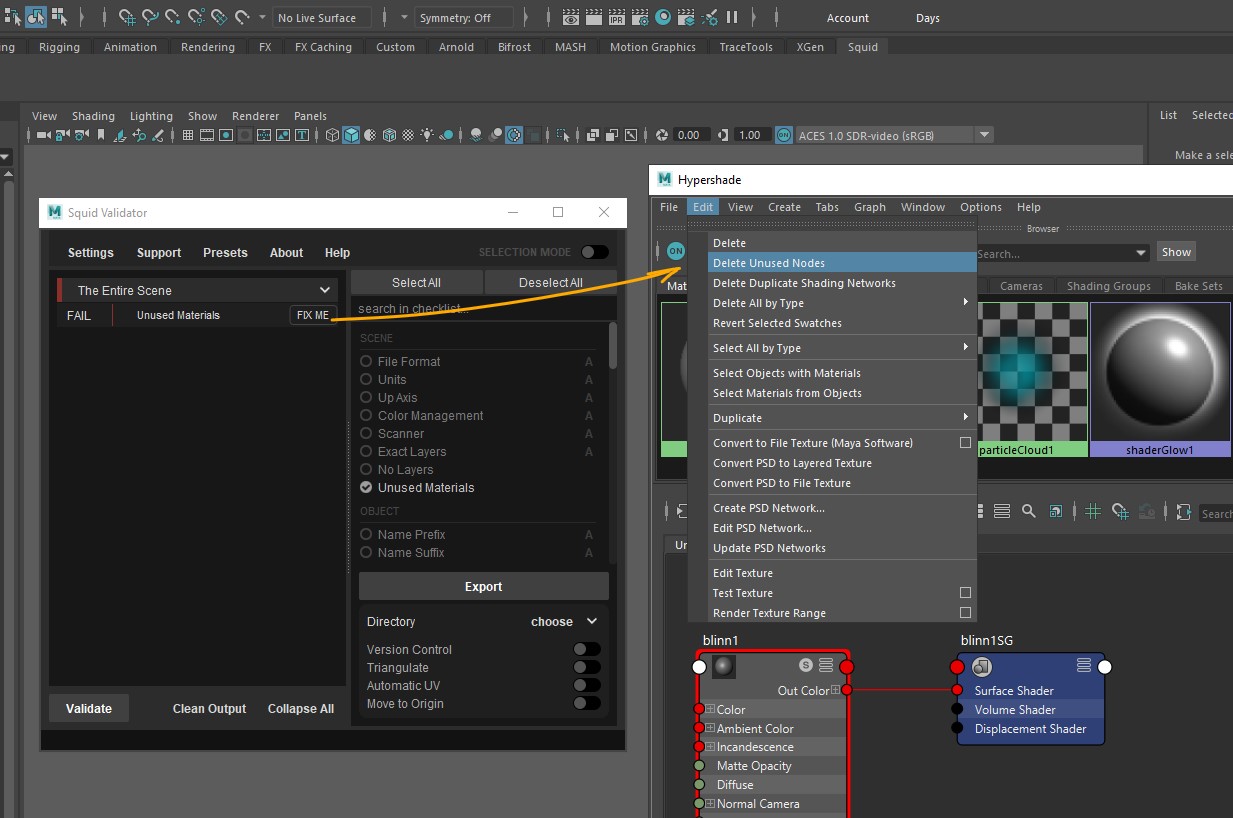Click the pause icon in the top toolbar
Image resolution: width=1233 pixels, height=818 pixels.
click(732, 17)
